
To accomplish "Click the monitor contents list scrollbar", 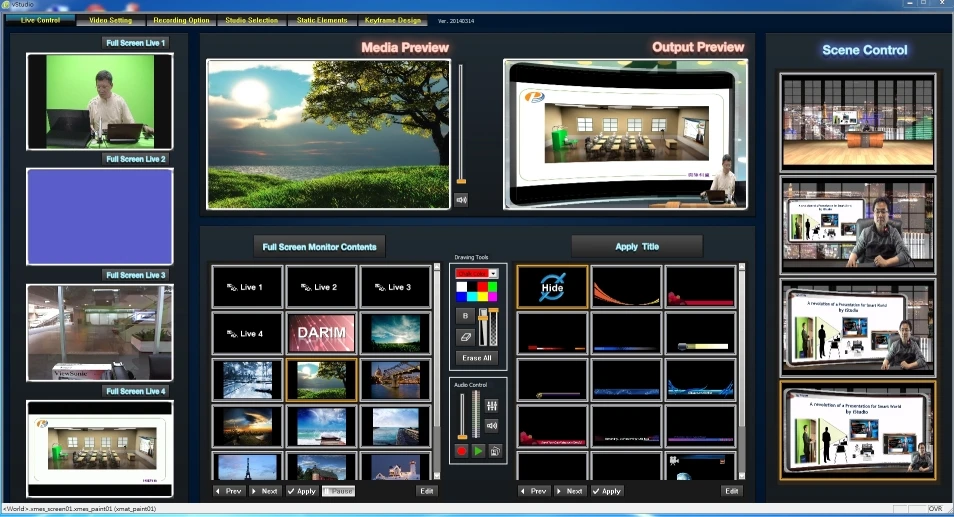I will 436,371.
